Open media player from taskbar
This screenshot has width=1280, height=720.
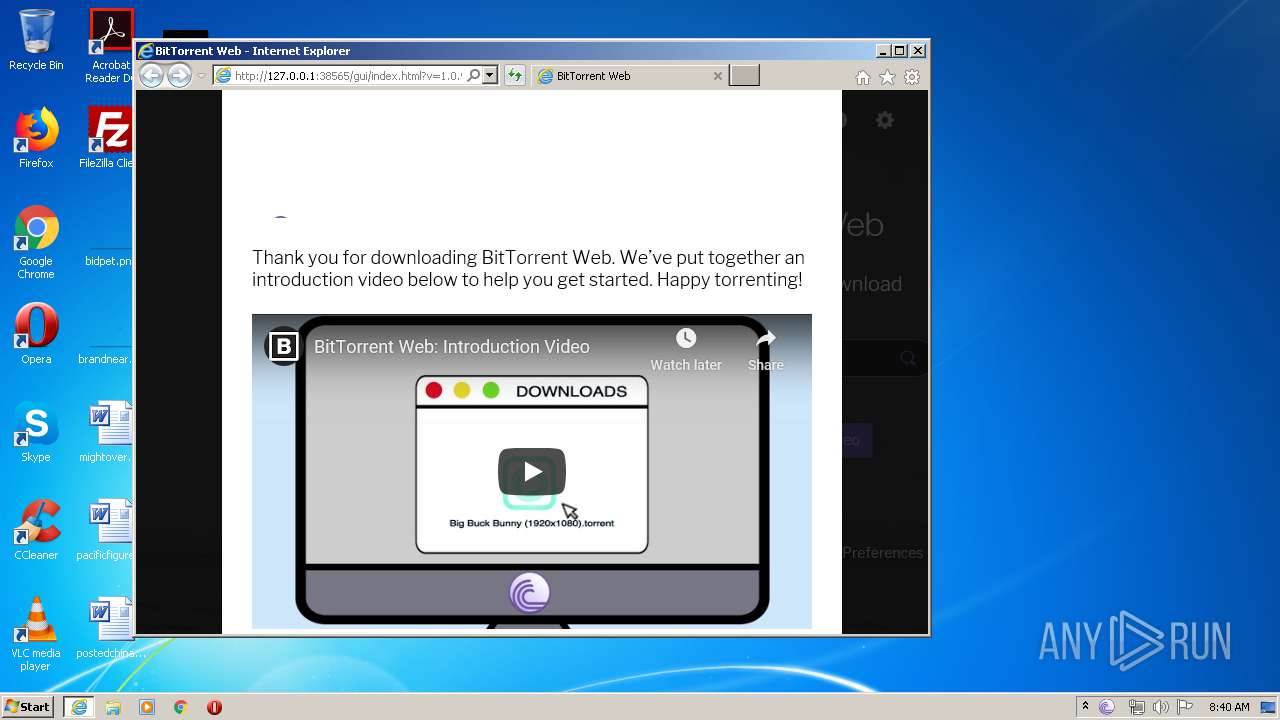147,707
